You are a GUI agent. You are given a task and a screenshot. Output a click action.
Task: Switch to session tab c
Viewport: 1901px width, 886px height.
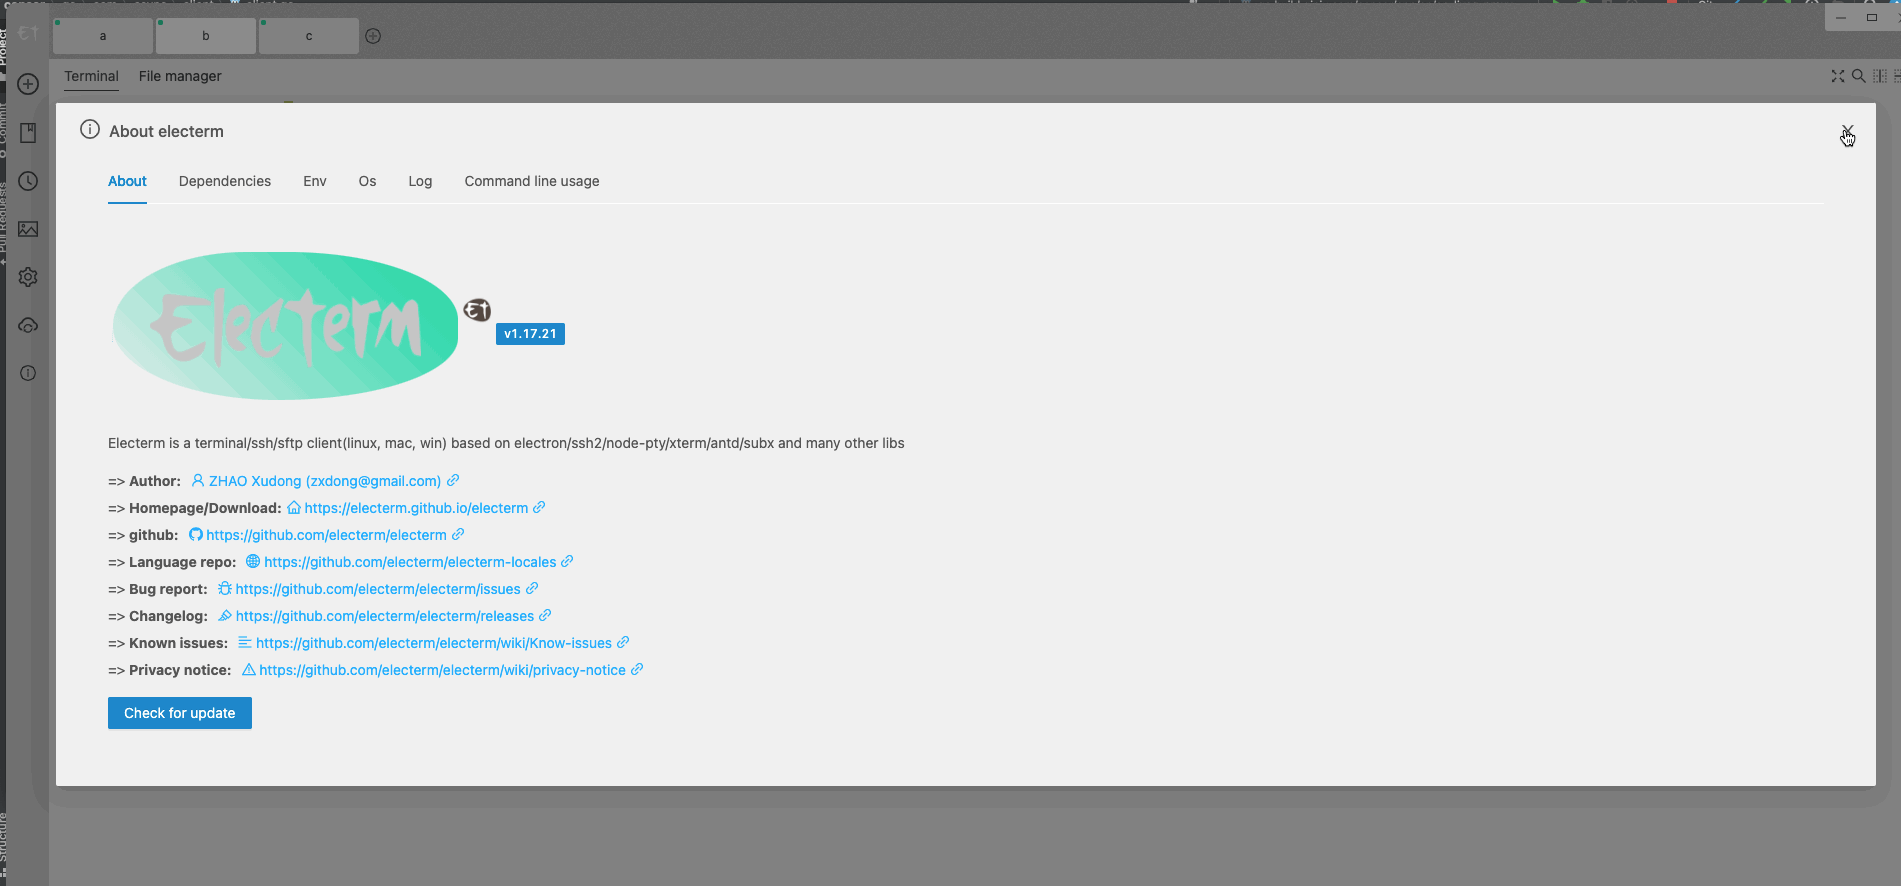309,36
